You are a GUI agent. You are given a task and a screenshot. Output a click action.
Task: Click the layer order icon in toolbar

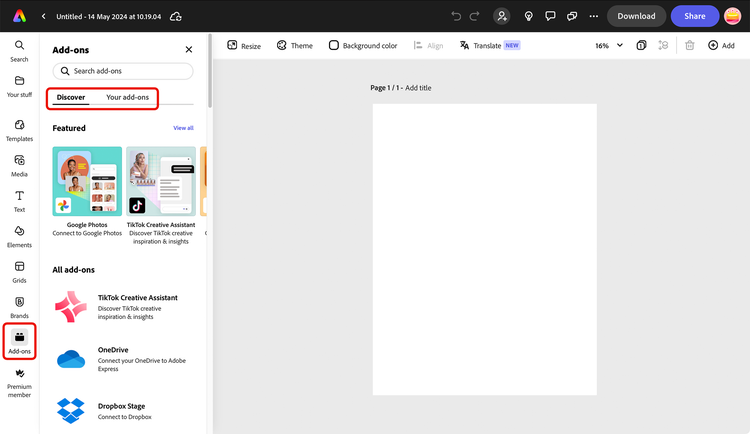tap(663, 45)
